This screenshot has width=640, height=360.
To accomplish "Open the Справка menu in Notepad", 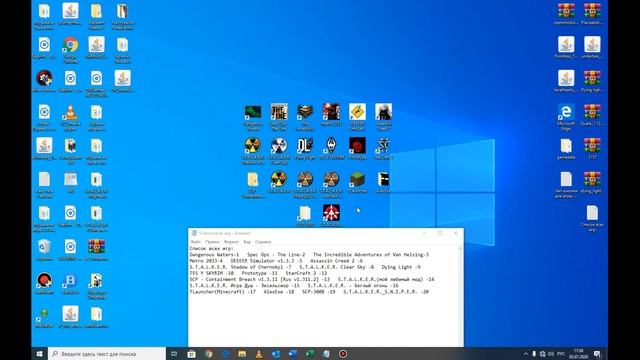I will [x=263, y=242].
